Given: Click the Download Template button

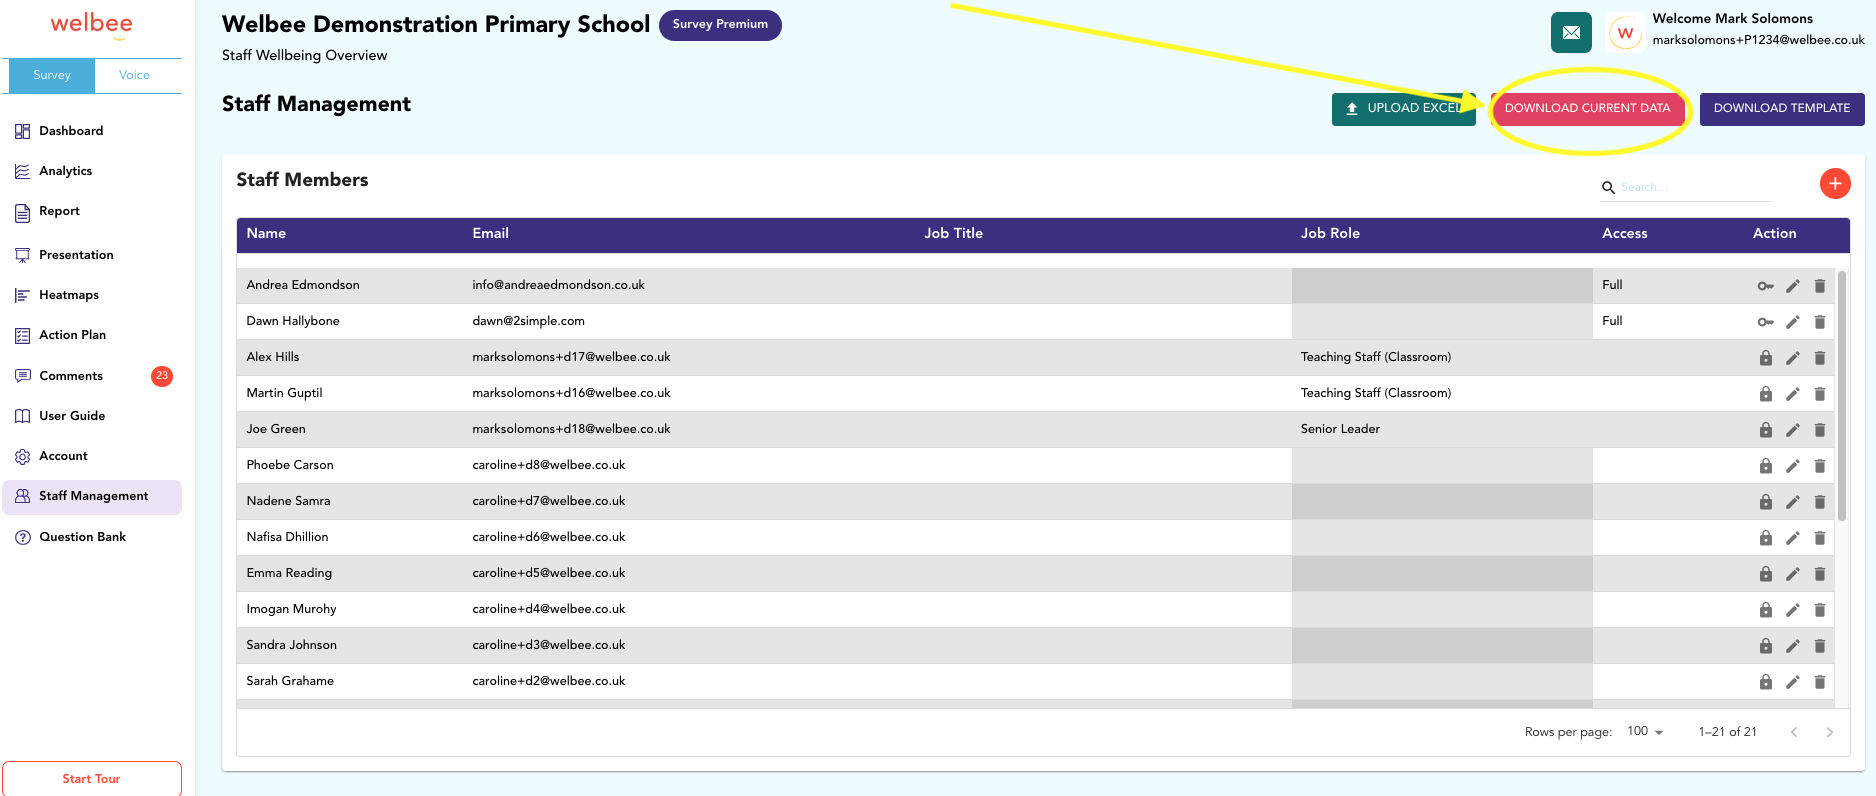Looking at the screenshot, I should pyautogui.click(x=1782, y=109).
